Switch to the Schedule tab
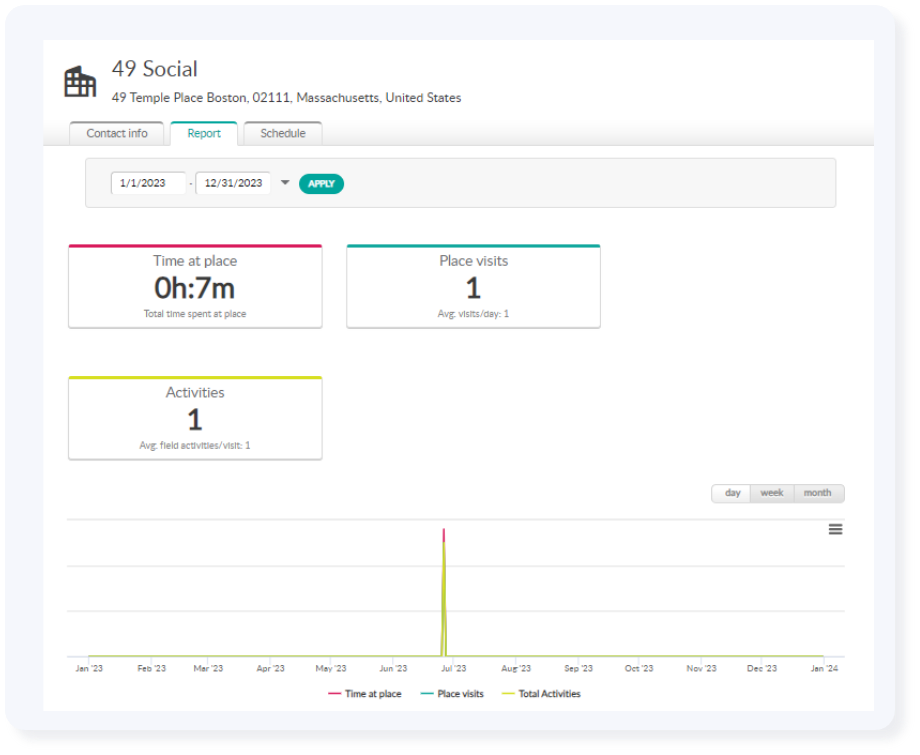 coord(283,133)
